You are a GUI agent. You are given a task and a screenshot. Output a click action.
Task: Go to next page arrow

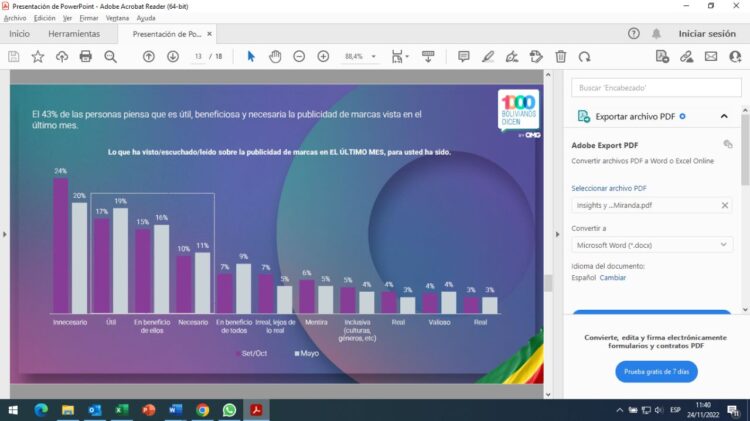[x=173, y=56]
